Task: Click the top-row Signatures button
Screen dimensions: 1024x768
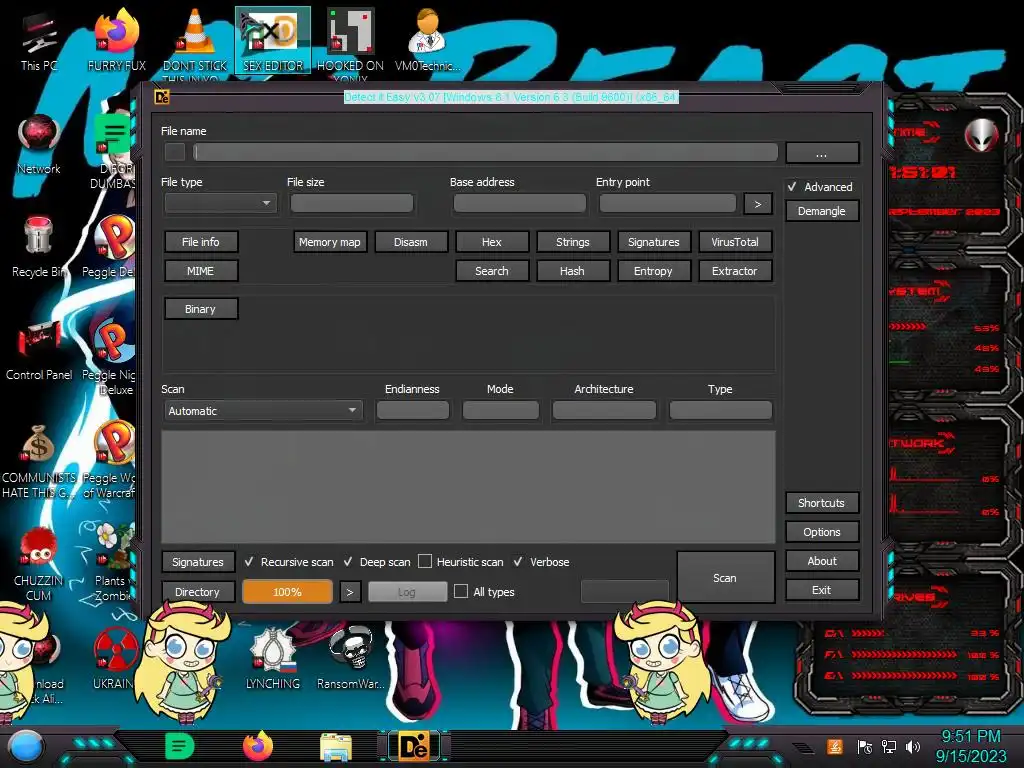Action: (x=654, y=242)
